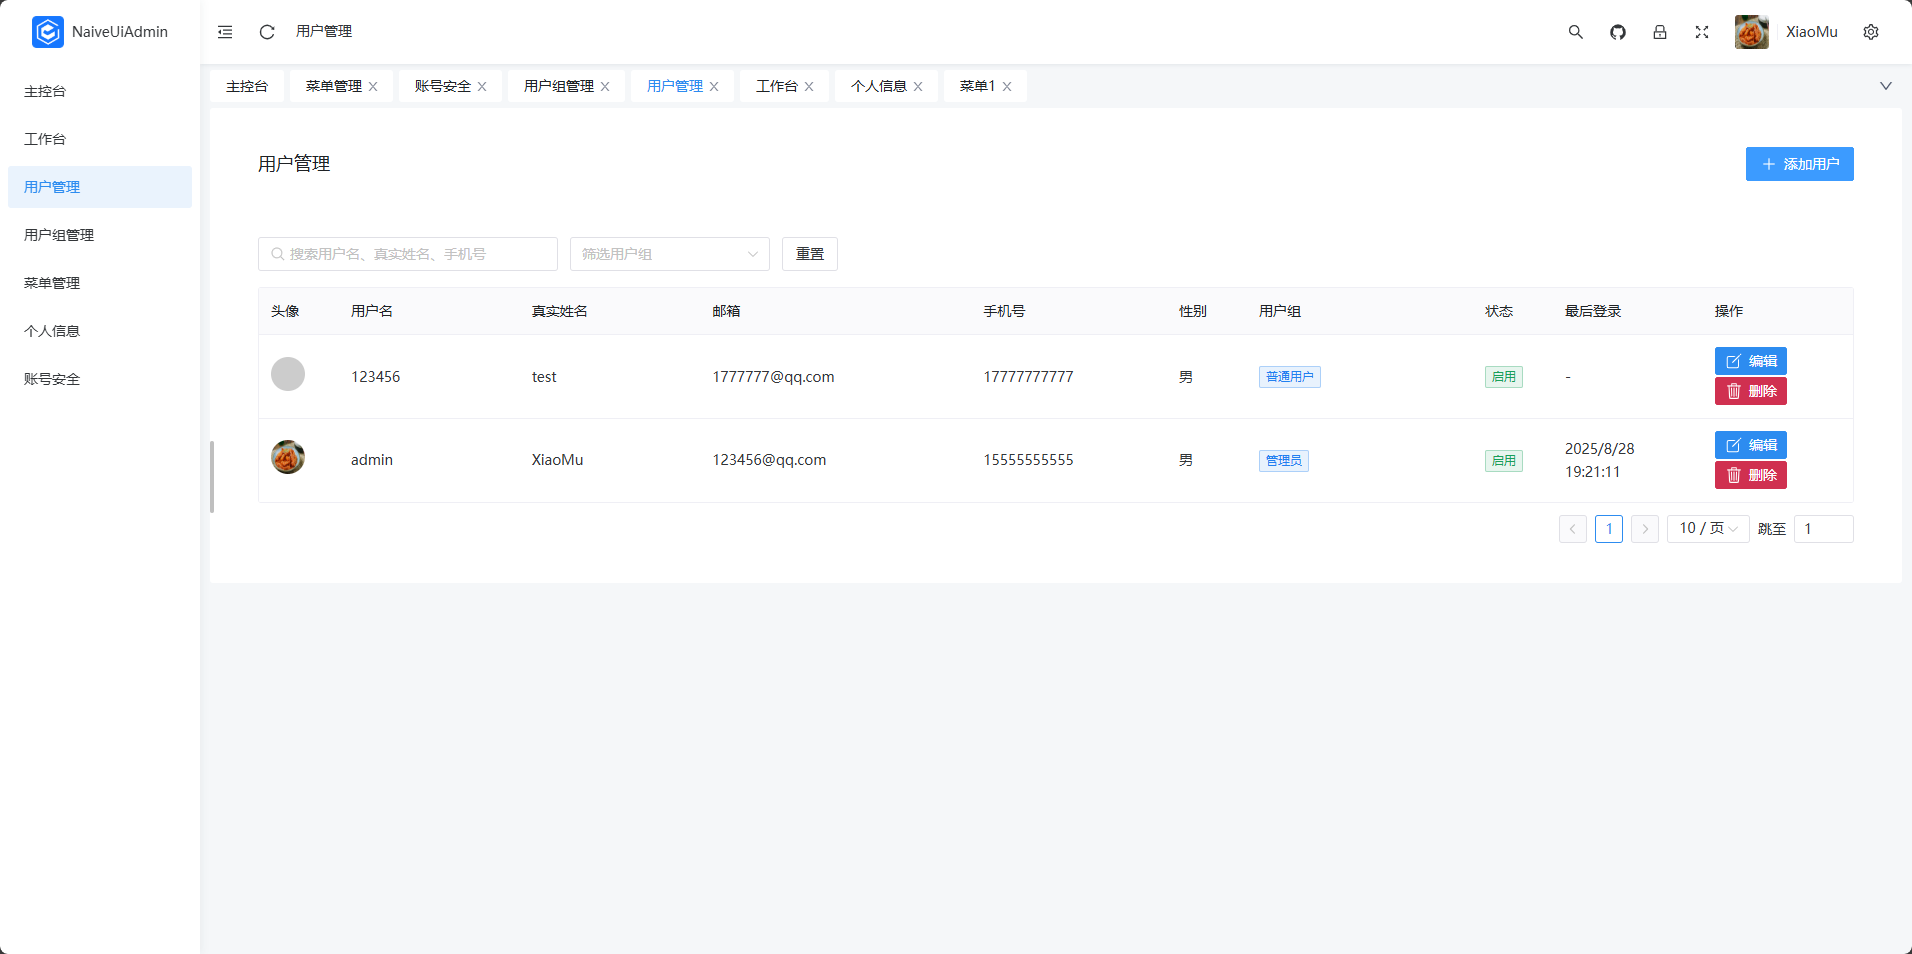
Task: Collapse the sidebar menu
Action: pyautogui.click(x=224, y=31)
